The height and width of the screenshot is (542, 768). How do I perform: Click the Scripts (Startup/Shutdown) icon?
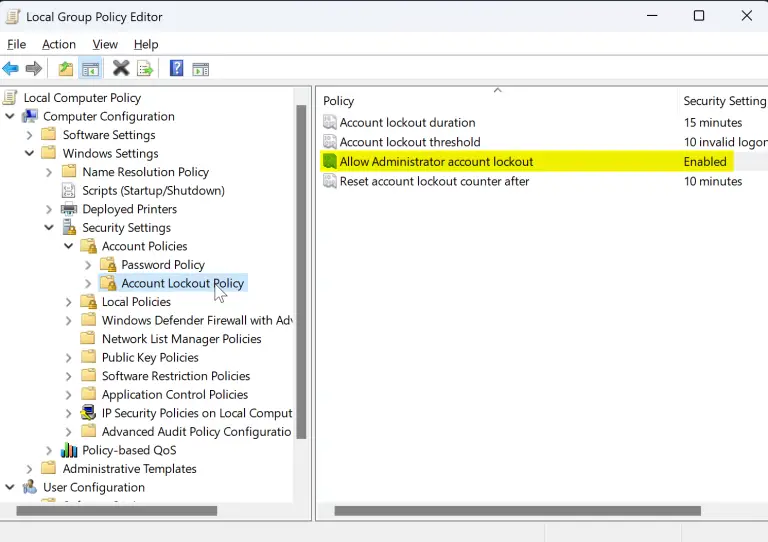tap(69, 190)
